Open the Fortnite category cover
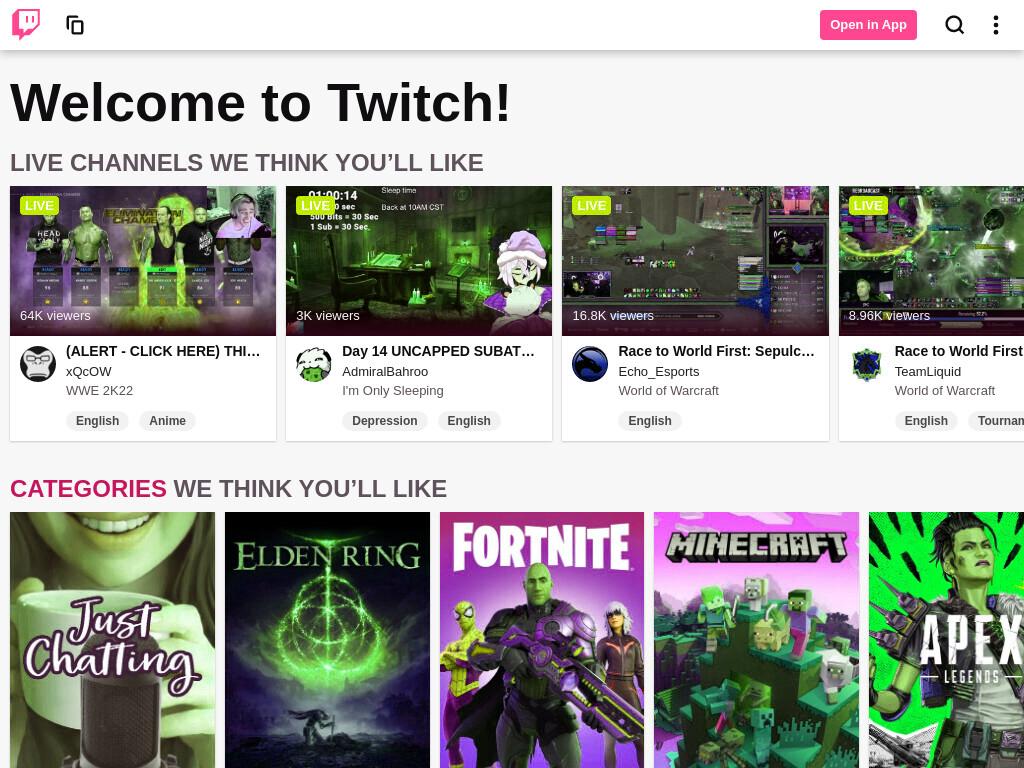 541,640
